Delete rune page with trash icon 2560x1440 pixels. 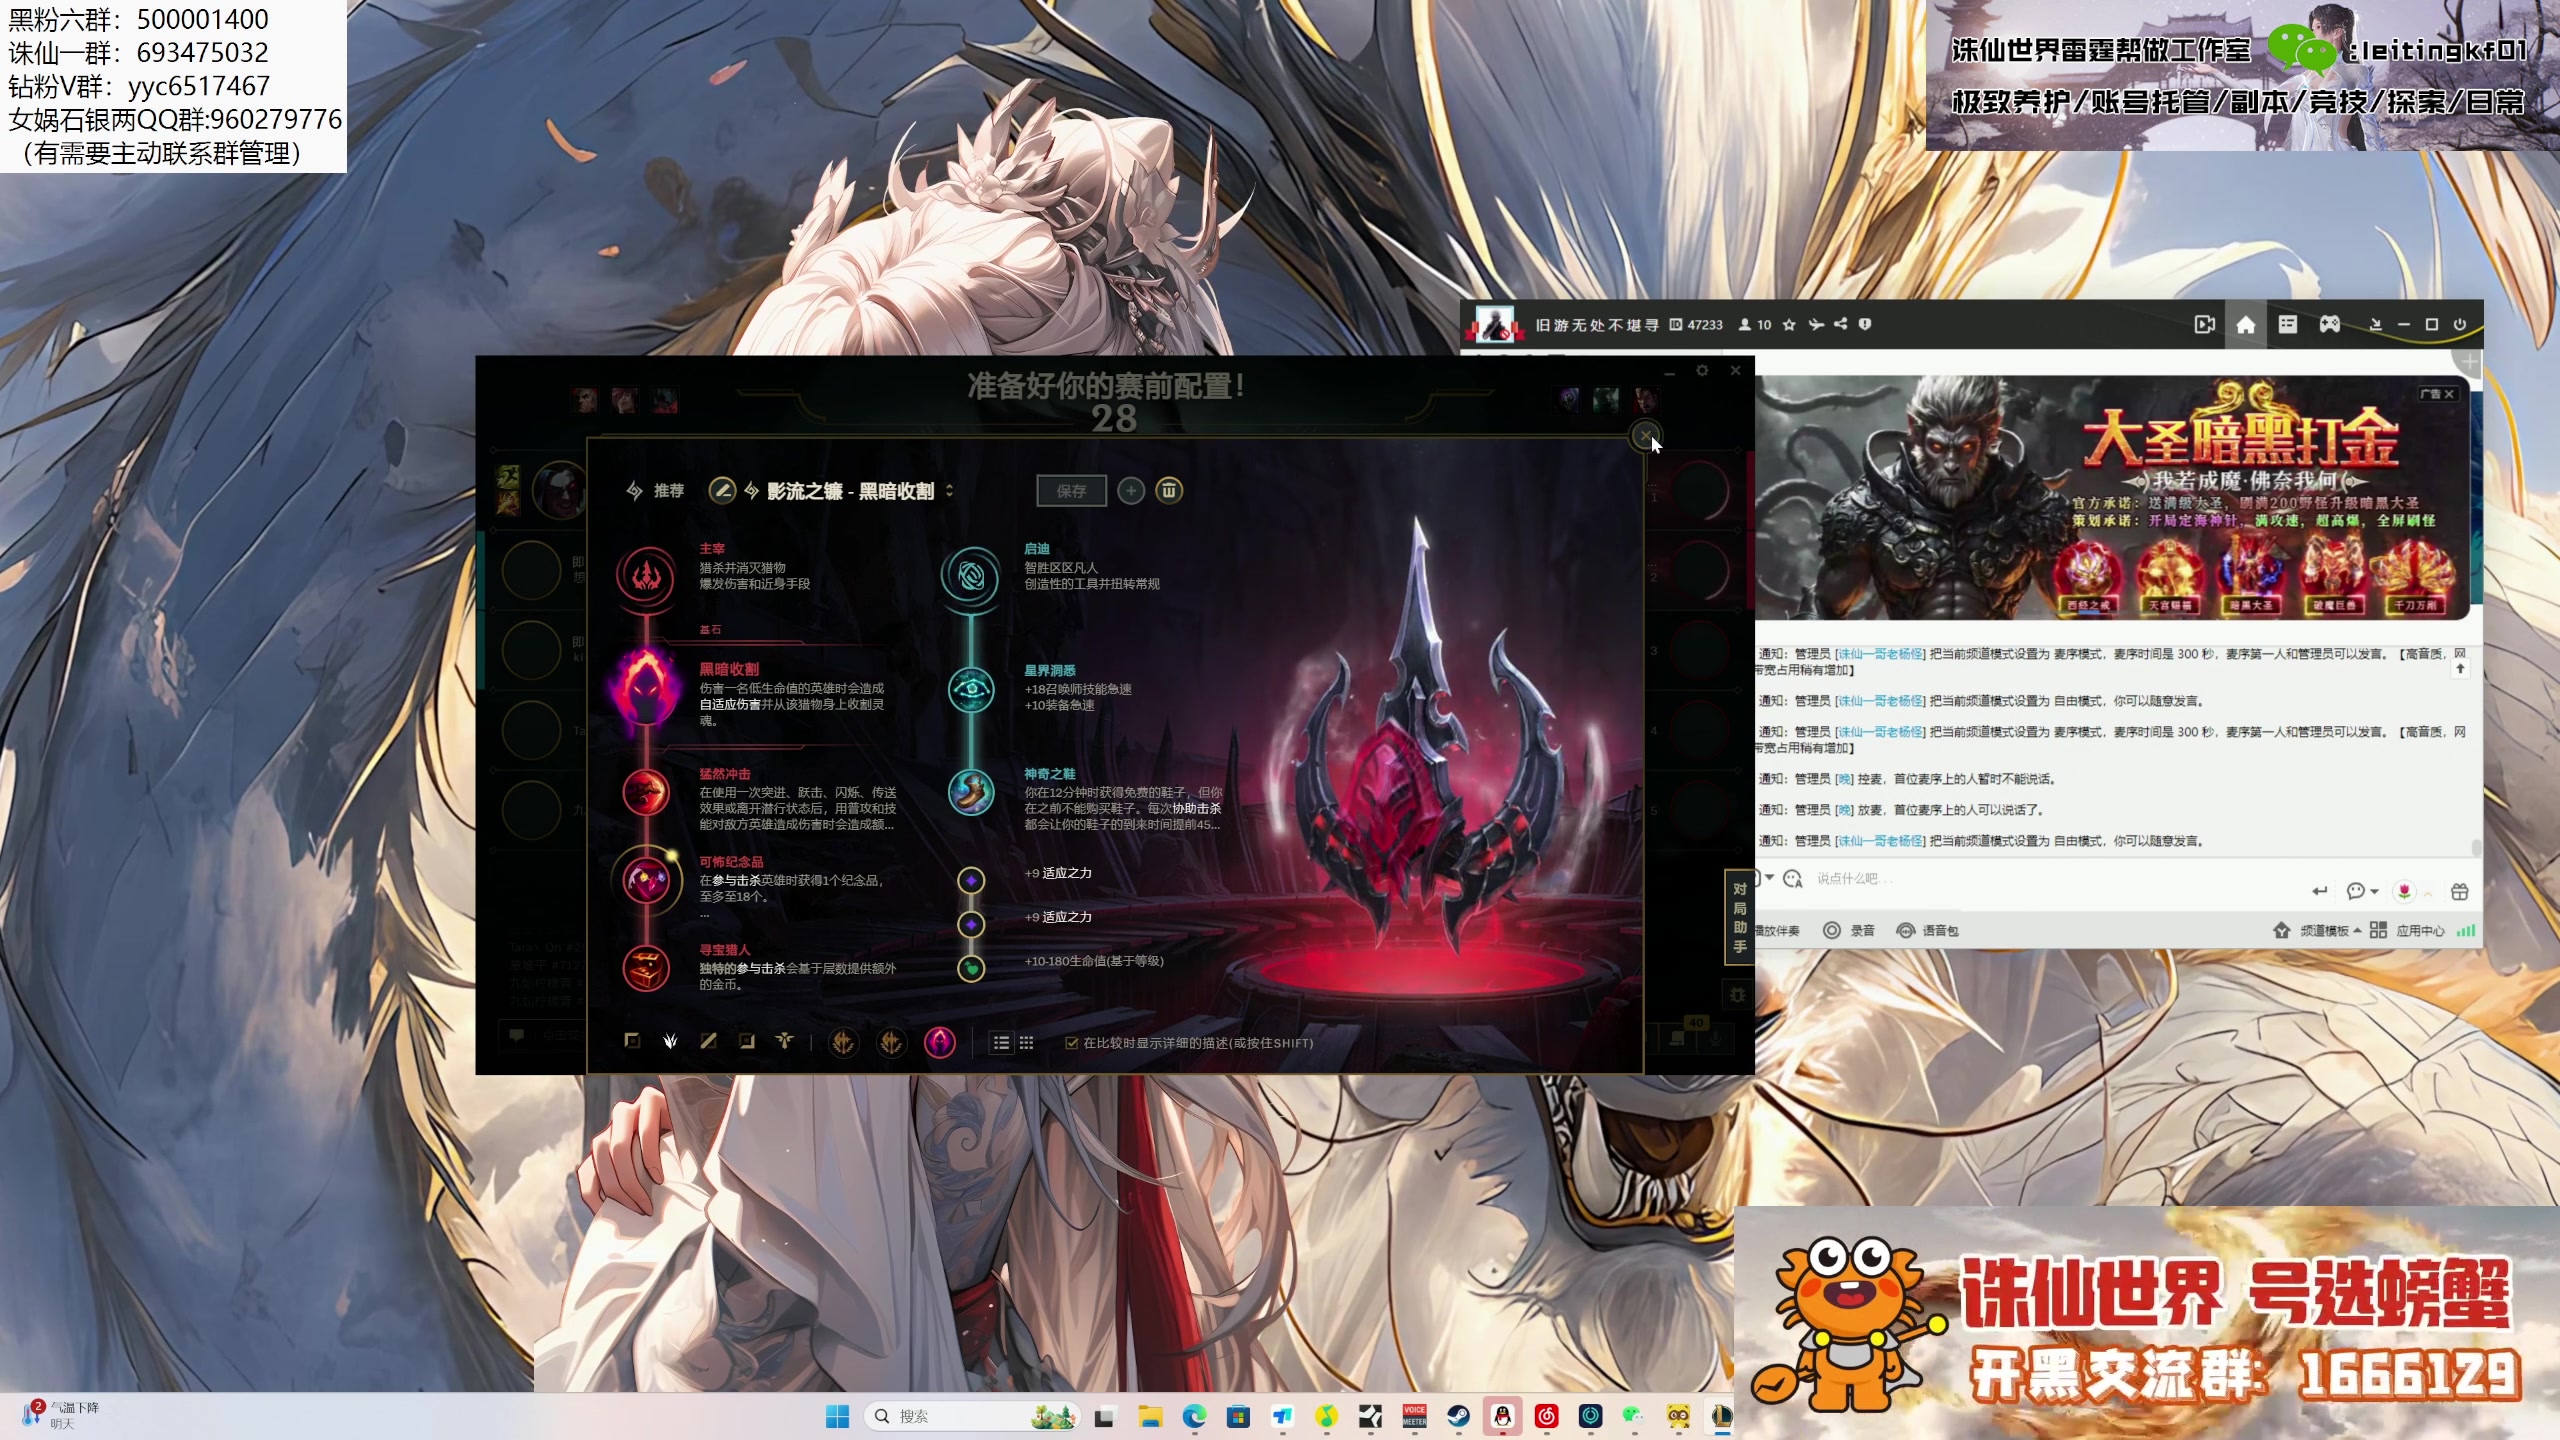(x=1169, y=491)
